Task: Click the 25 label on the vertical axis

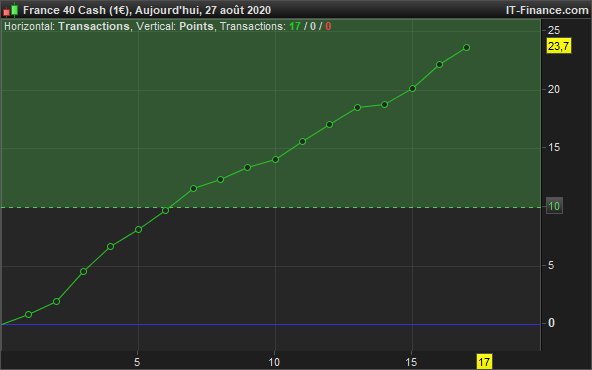Action: [x=554, y=30]
